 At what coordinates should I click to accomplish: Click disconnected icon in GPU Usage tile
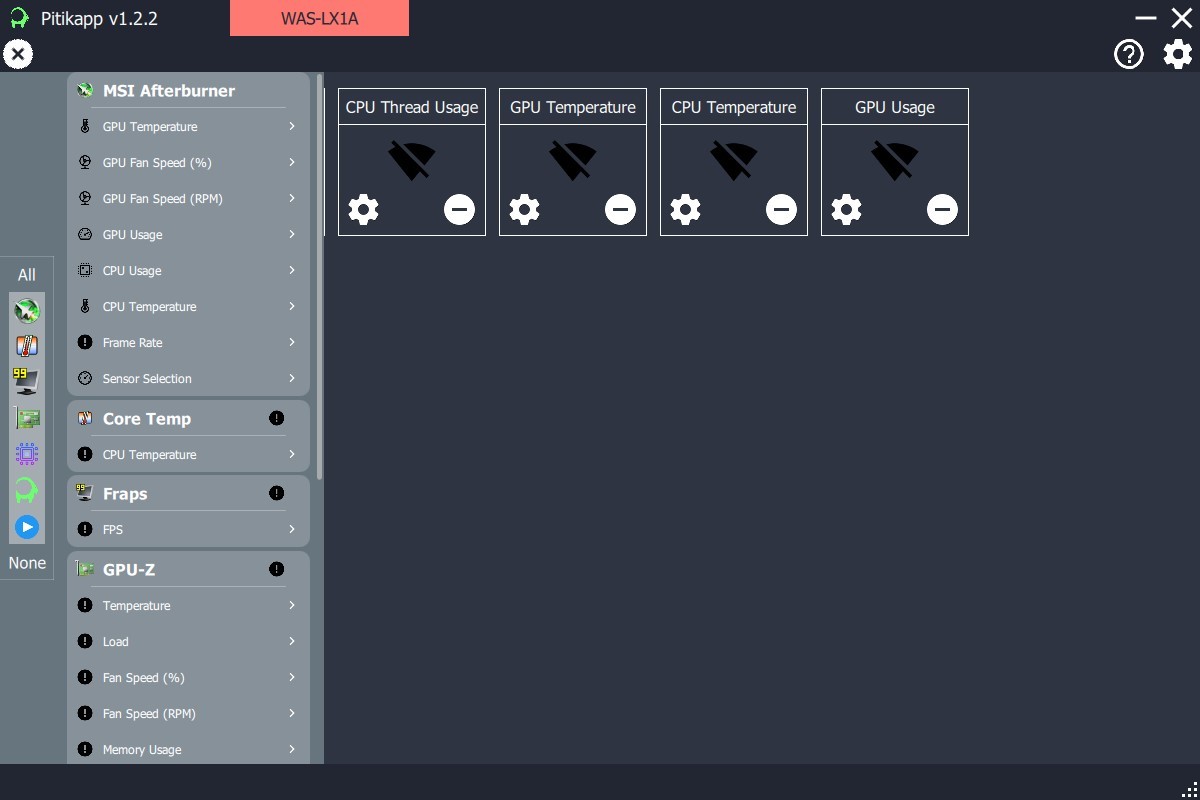(x=895, y=160)
